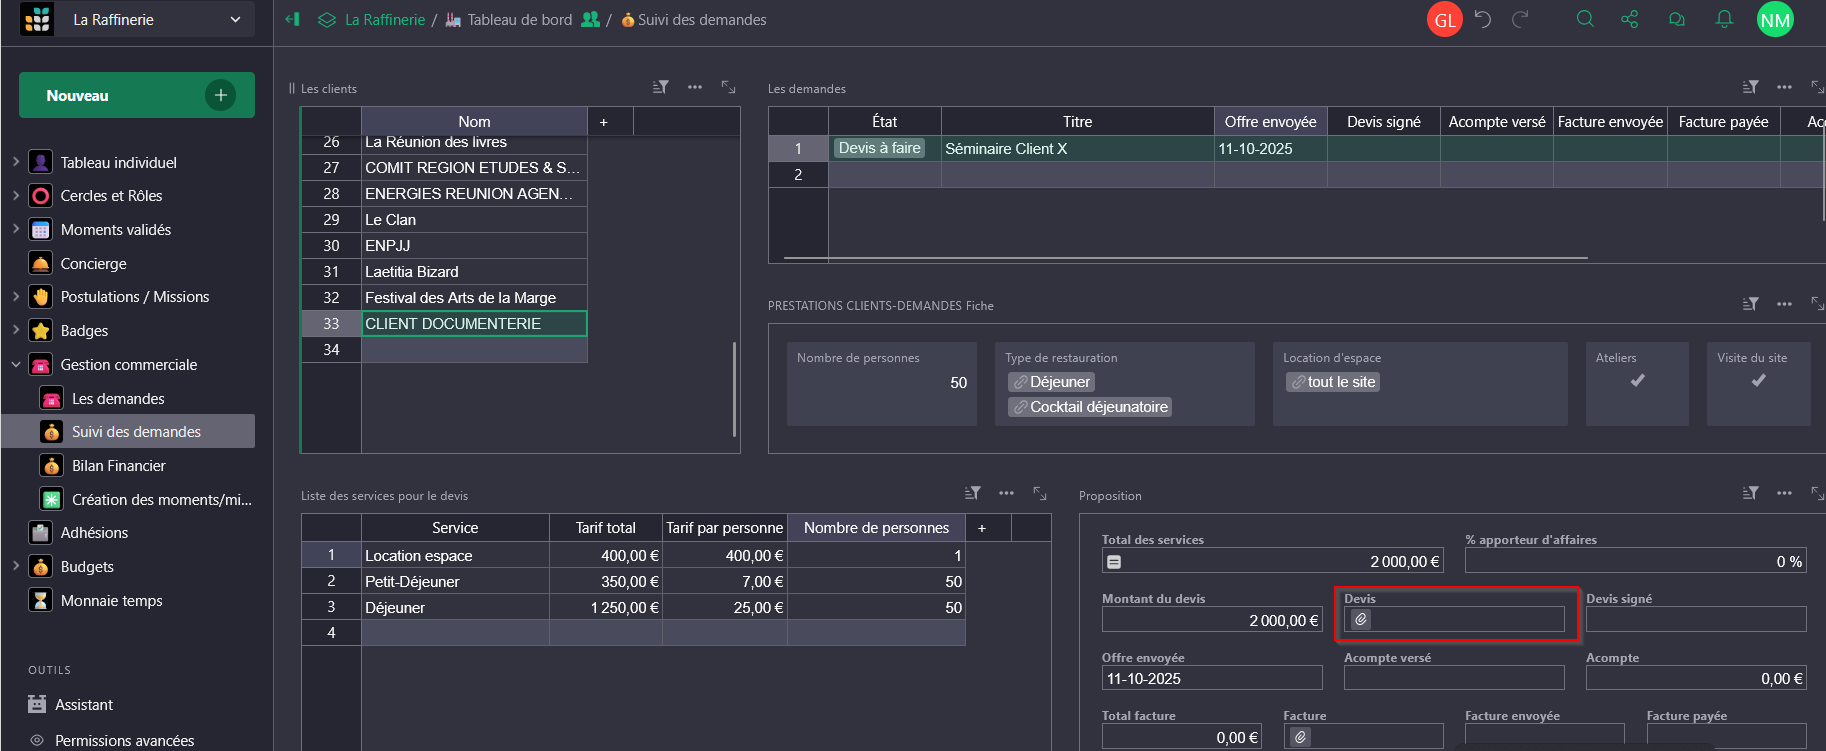This screenshot has width=1826, height=751.
Task: Open search with magnifier icon
Action: (1585, 19)
